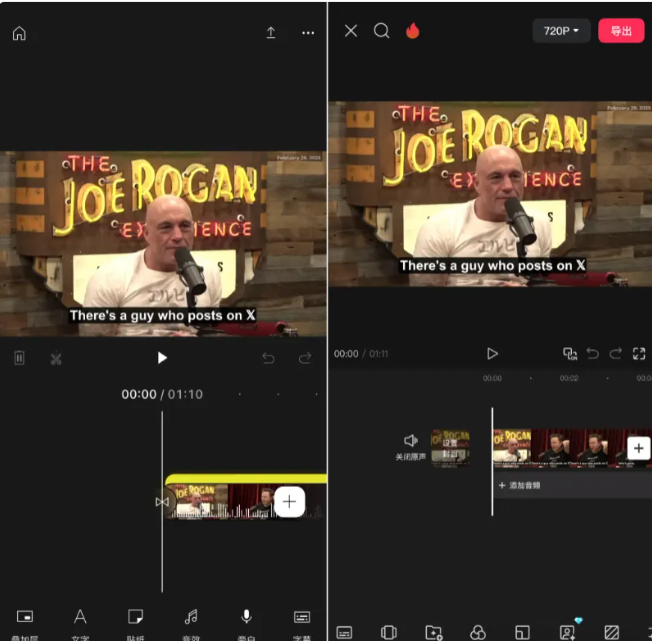Expand the 720P resolution dropdown

(561, 31)
